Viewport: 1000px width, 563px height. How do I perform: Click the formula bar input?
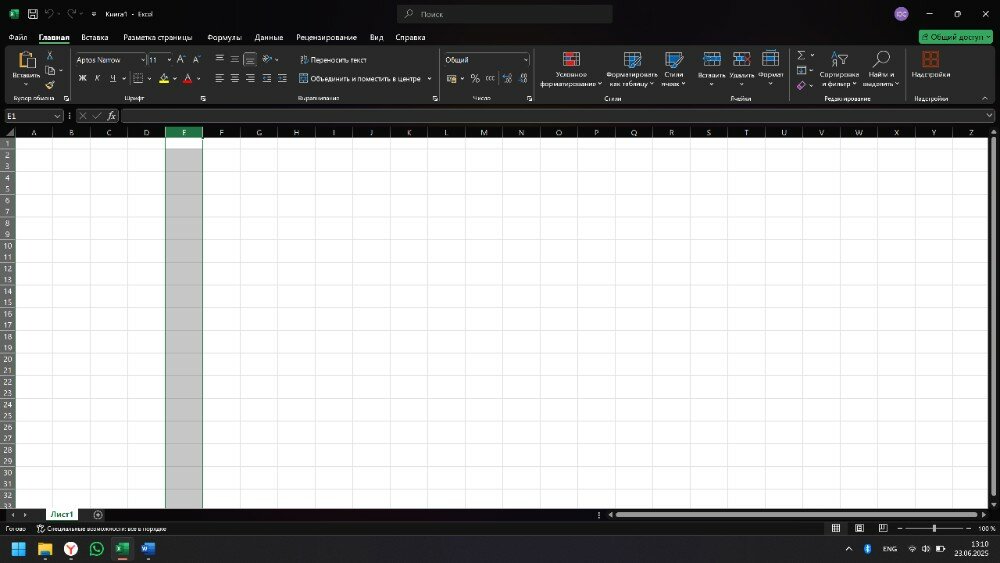[x=552, y=116]
